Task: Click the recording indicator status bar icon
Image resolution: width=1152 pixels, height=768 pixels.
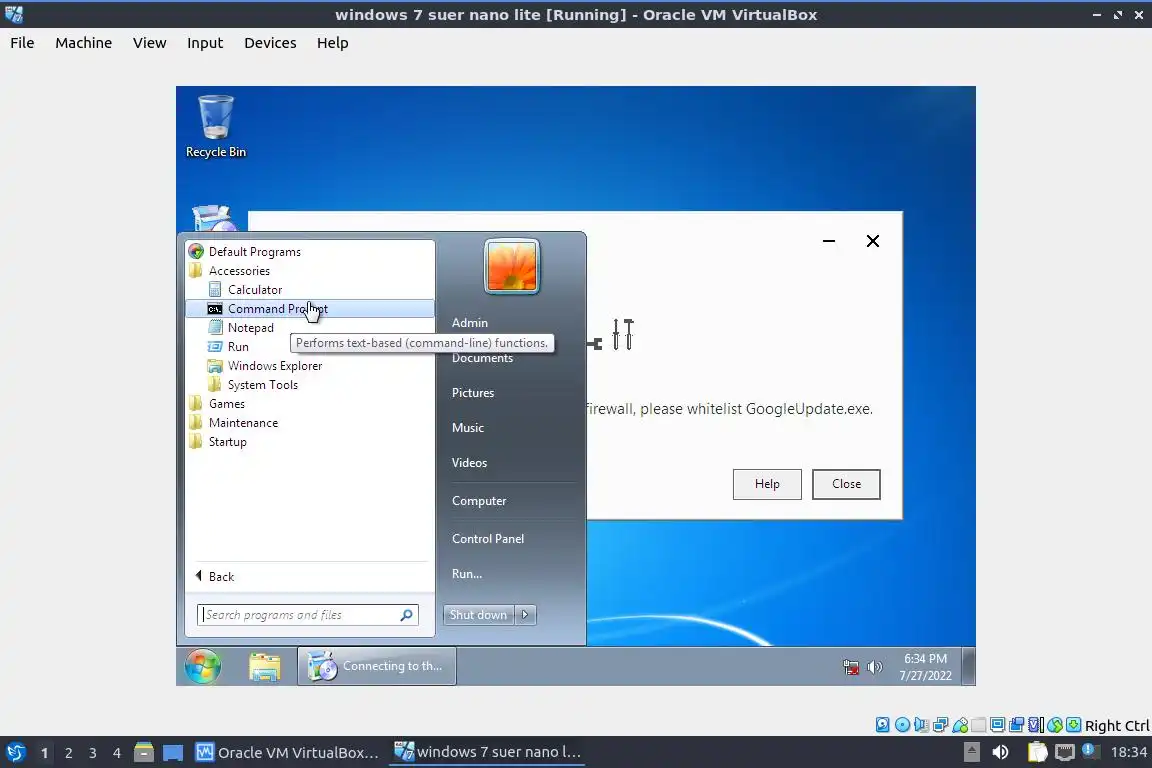Action: pos(1017,725)
